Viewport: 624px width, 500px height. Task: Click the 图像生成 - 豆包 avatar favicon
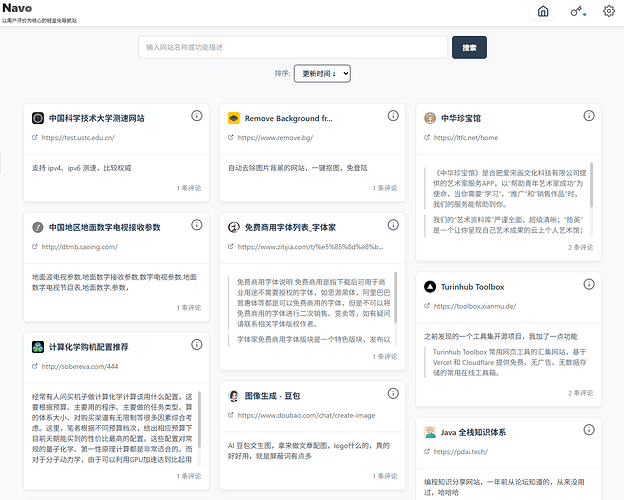click(234, 396)
